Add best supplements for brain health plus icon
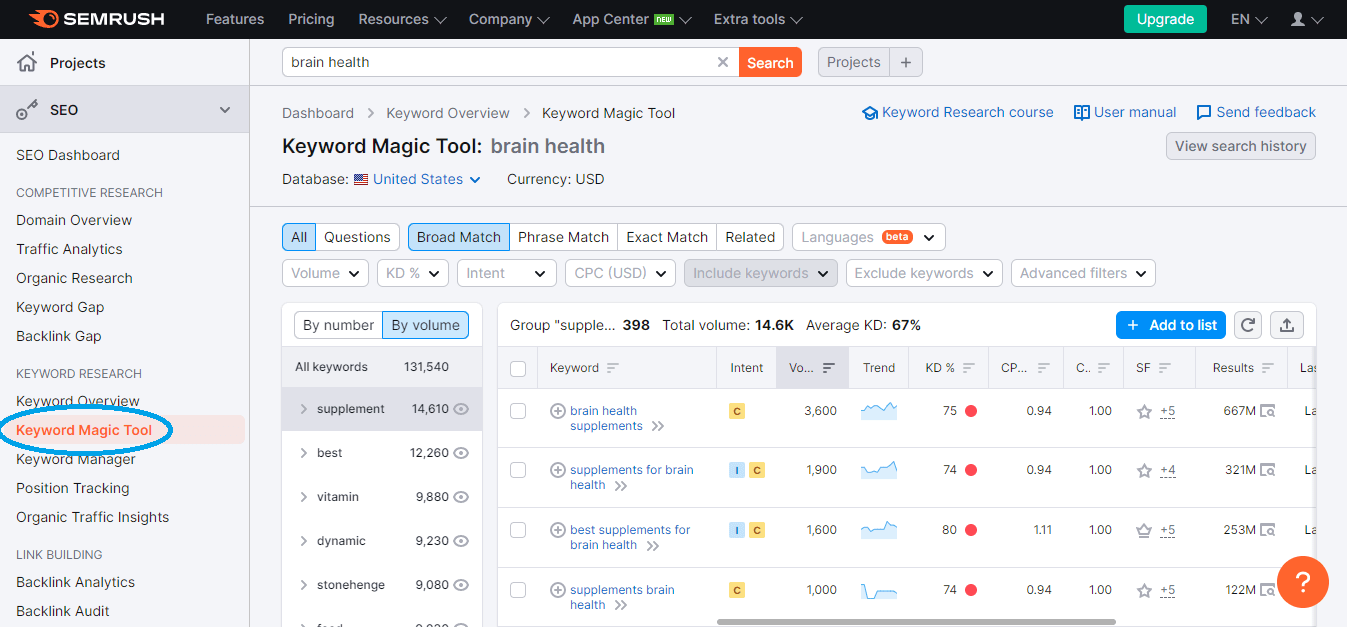1347x627 pixels. [558, 530]
